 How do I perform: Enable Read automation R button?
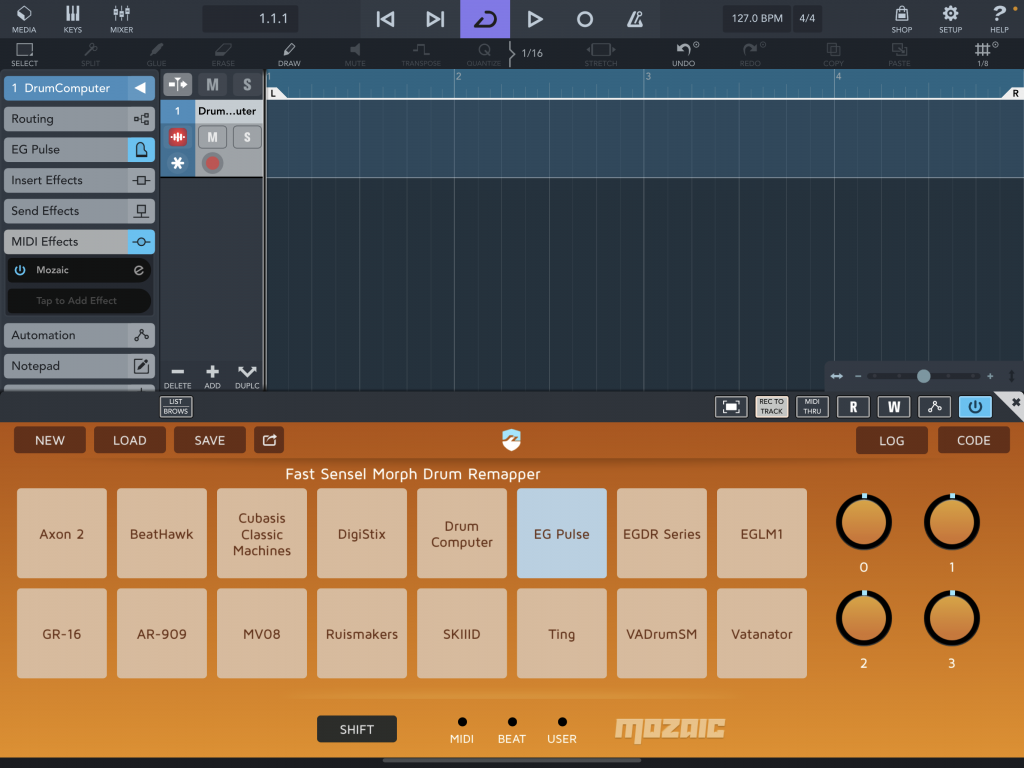tap(853, 407)
